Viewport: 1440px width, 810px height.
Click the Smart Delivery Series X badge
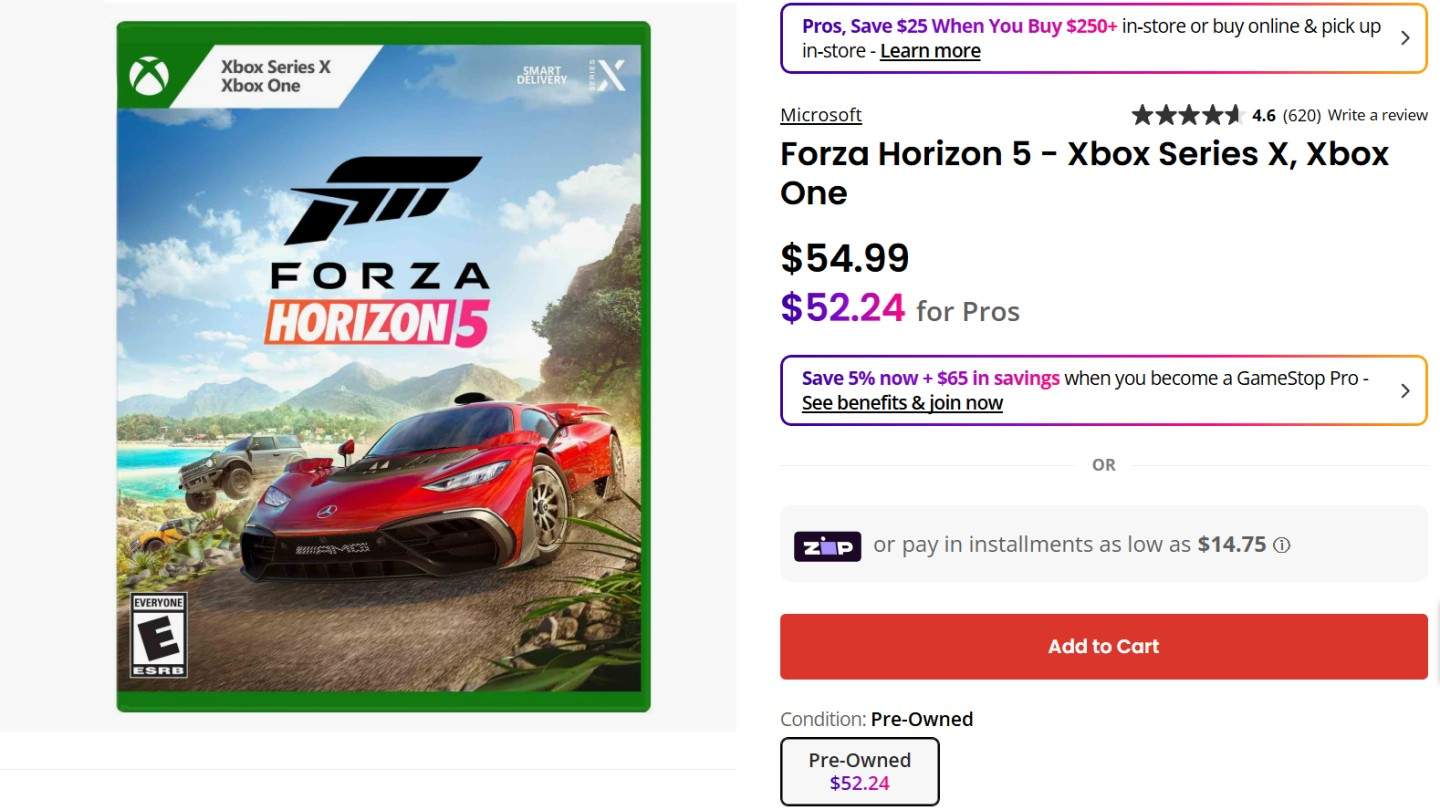[x=572, y=75]
